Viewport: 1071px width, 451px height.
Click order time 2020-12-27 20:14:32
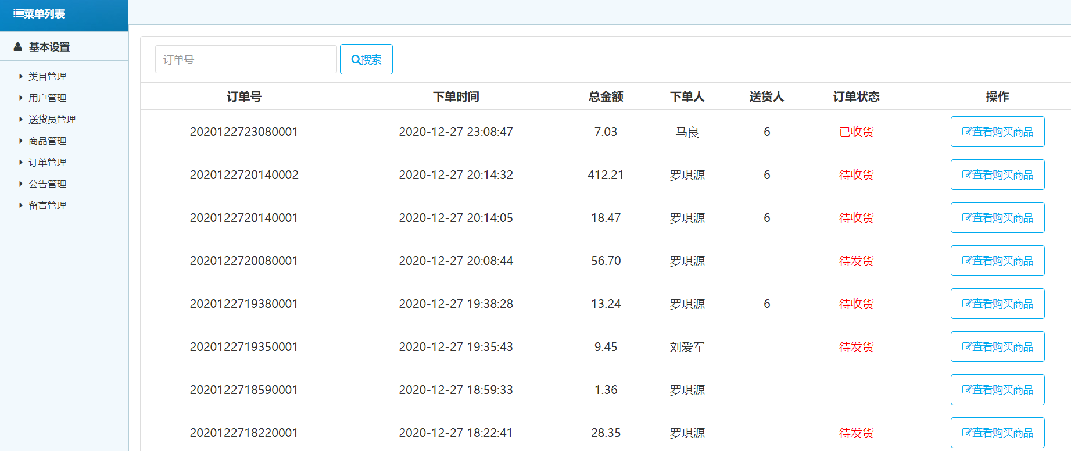tap(456, 175)
